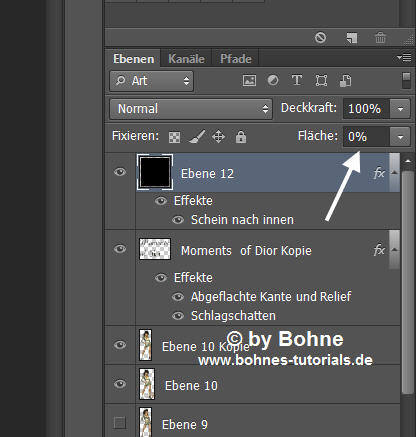Screen dimensions: 416x437
Task: Open the Layers panel flyout menu
Action: 404,58
